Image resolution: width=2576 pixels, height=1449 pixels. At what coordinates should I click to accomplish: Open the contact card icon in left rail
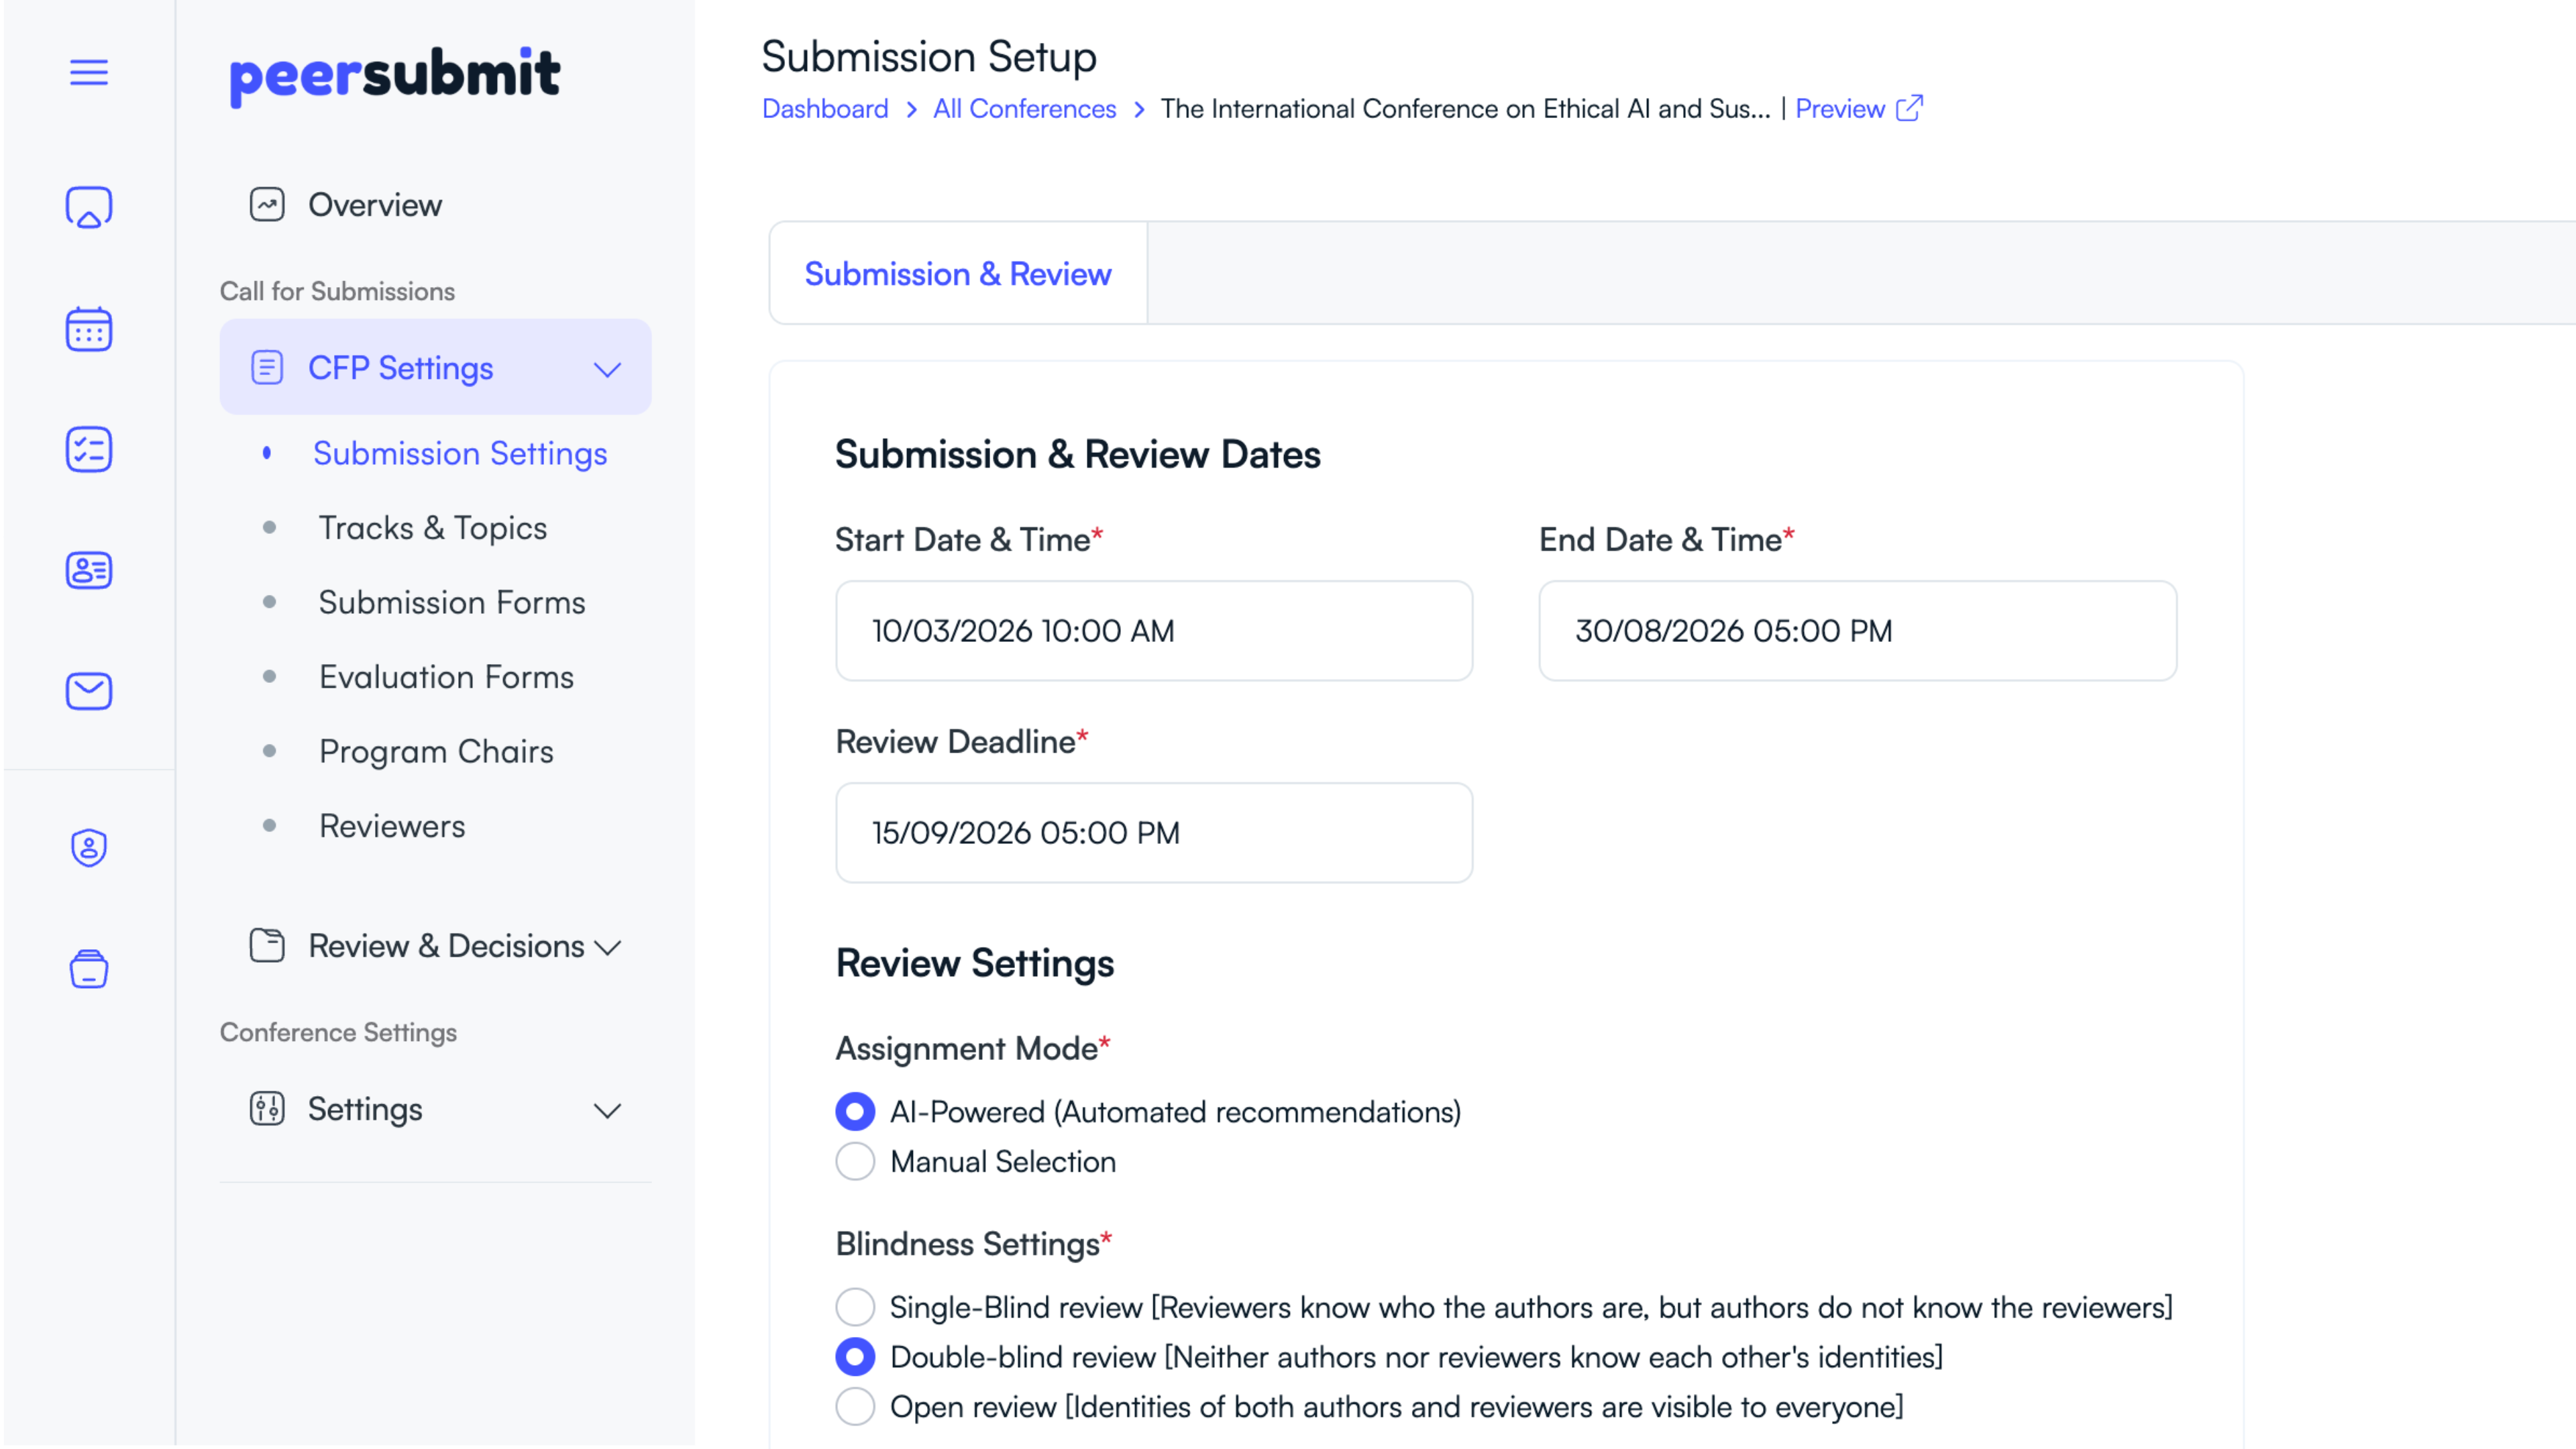click(88, 571)
